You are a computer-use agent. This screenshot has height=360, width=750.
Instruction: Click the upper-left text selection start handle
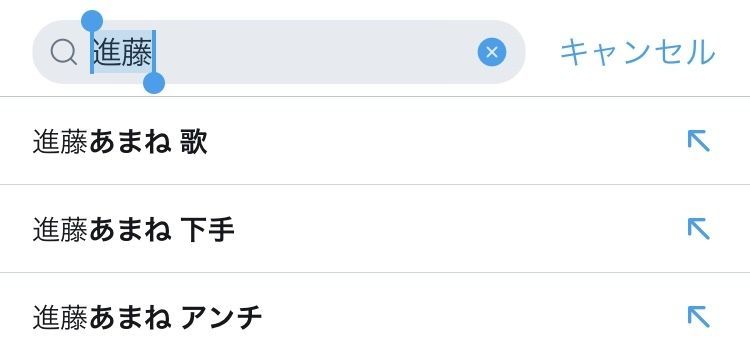point(92,21)
